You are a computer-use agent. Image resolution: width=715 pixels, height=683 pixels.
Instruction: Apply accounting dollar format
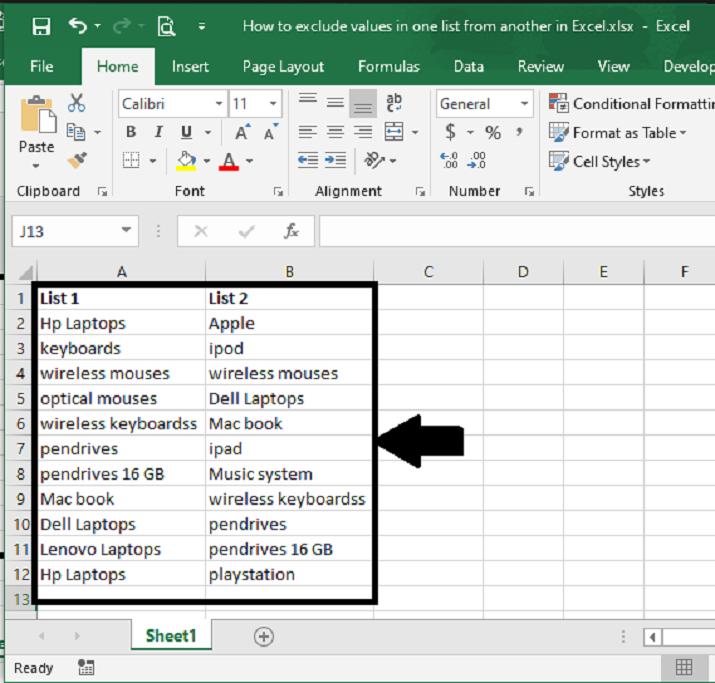(450, 132)
